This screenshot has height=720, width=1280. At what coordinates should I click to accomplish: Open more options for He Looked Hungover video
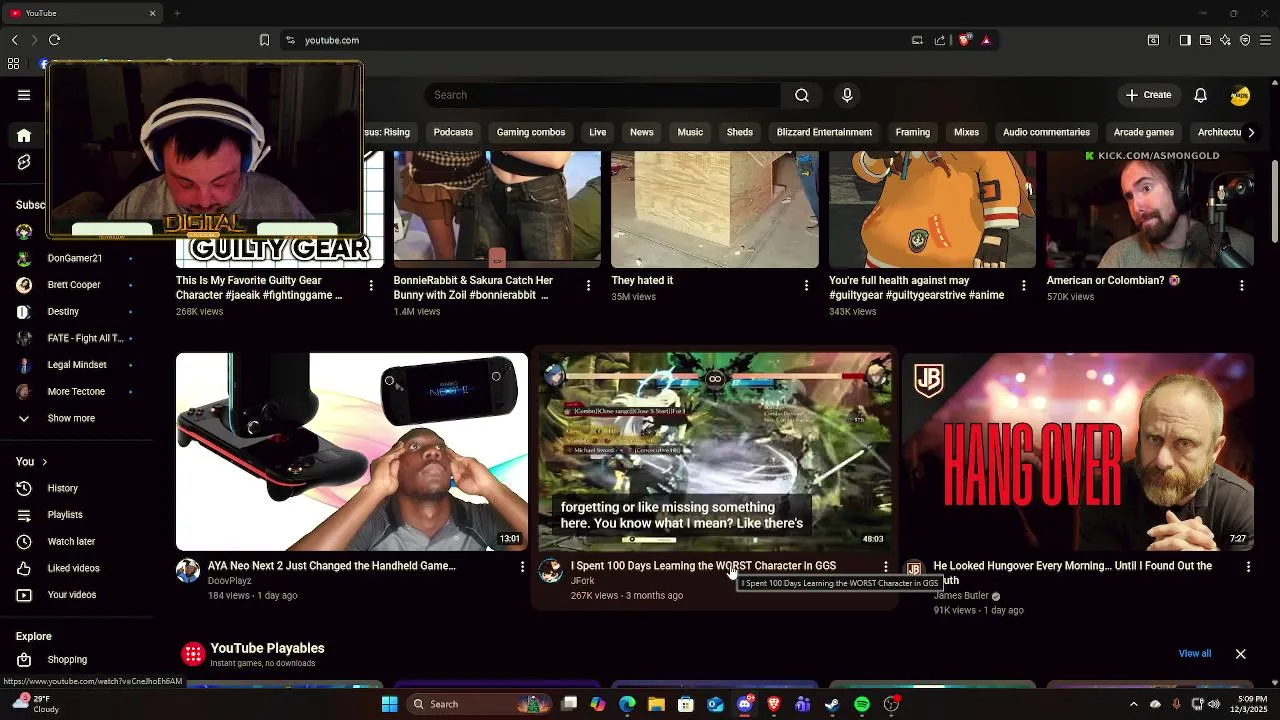(x=1248, y=567)
